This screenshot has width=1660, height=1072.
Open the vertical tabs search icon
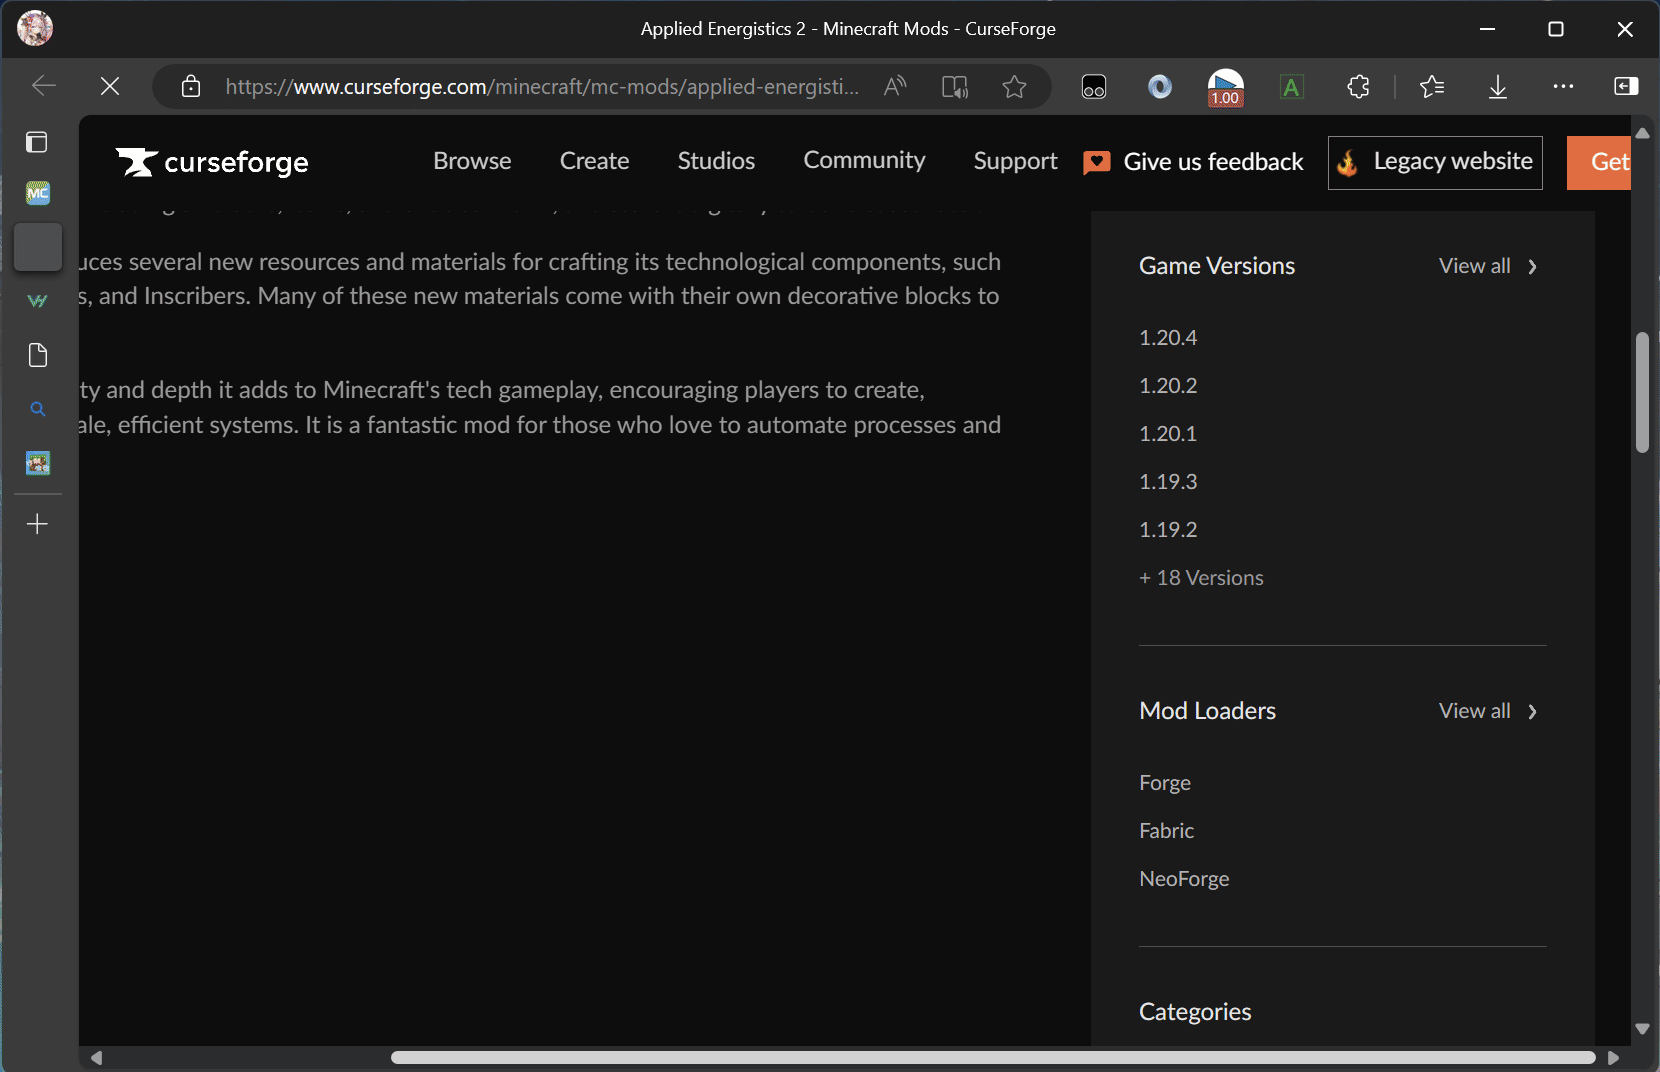pos(38,409)
